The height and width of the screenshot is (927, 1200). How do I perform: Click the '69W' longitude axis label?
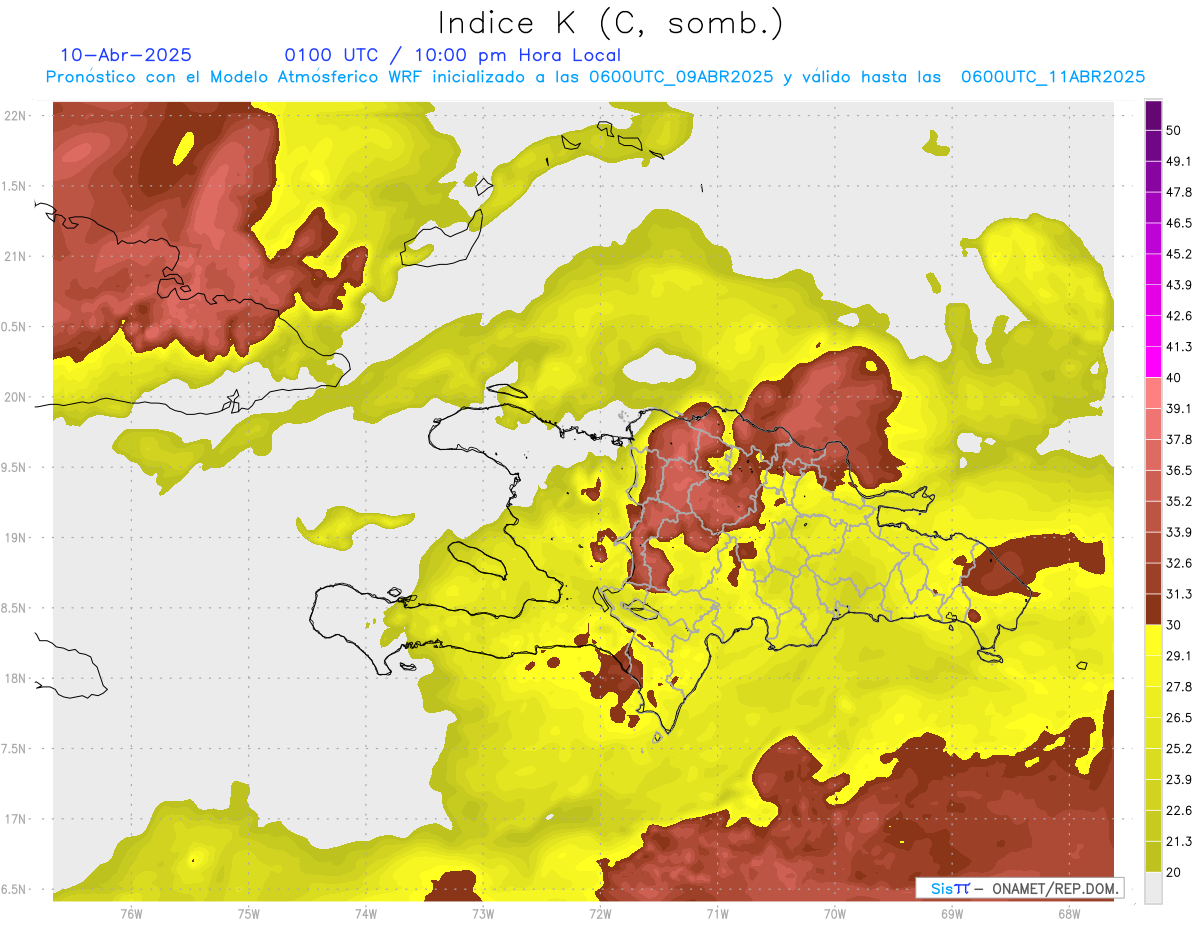click(x=951, y=913)
